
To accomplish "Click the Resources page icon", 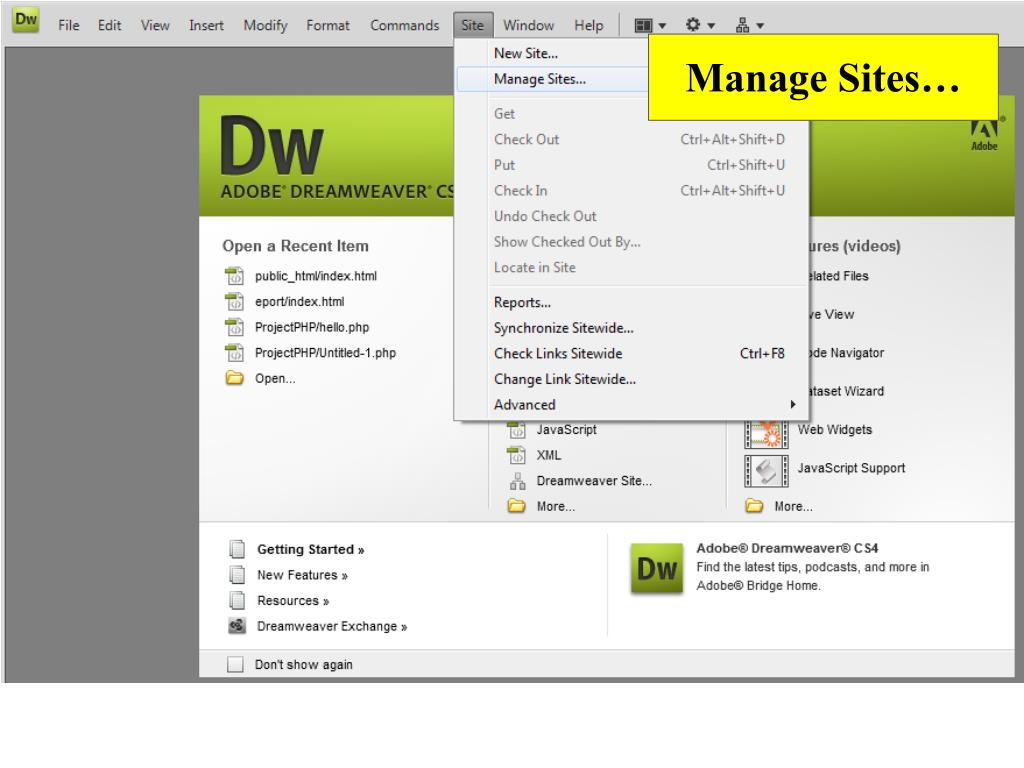I will pyautogui.click(x=237, y=600).
